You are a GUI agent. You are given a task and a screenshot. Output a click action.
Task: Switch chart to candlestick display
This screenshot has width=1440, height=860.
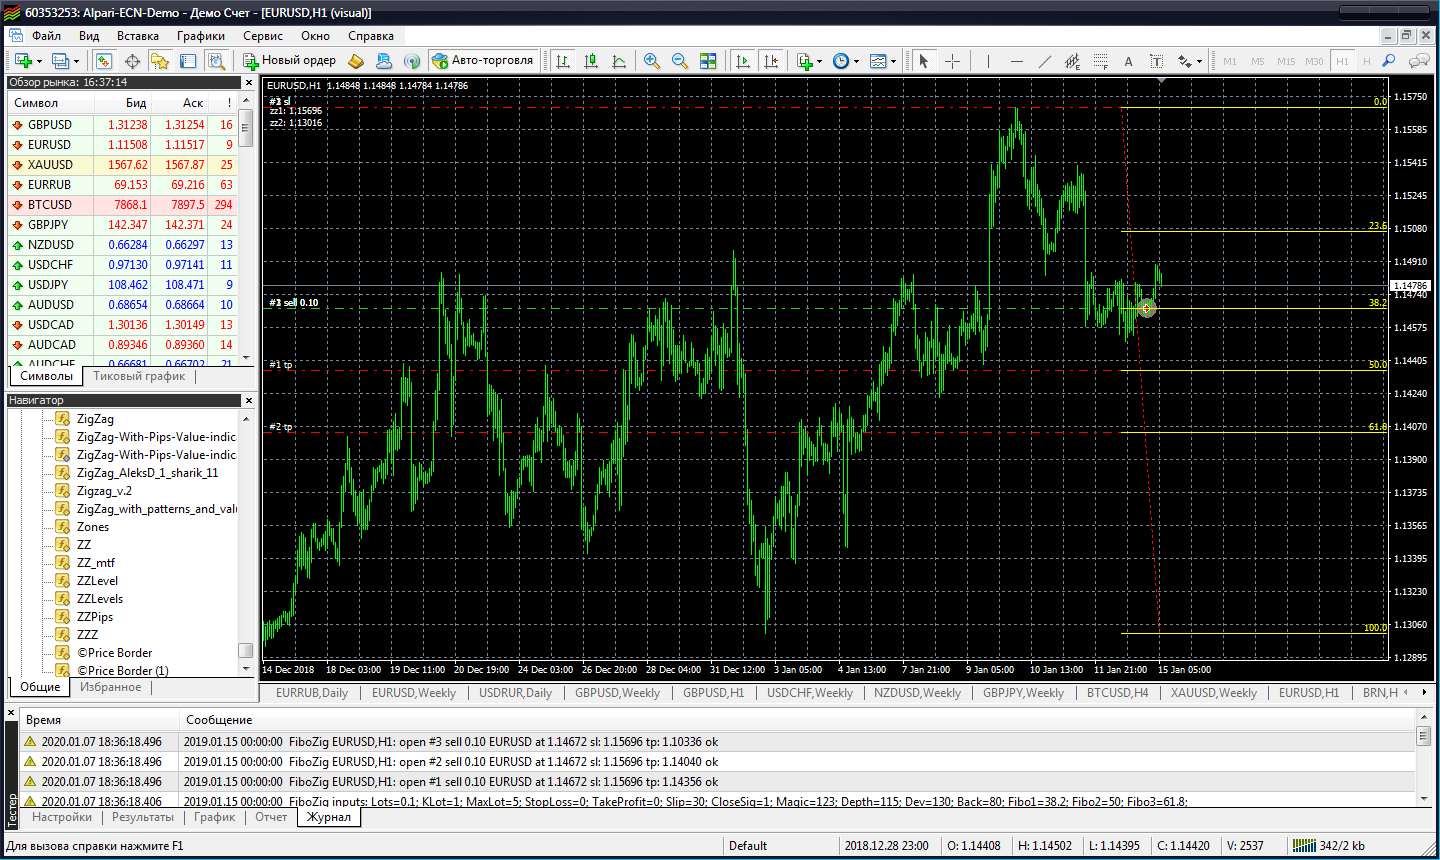tap(591, 61)
